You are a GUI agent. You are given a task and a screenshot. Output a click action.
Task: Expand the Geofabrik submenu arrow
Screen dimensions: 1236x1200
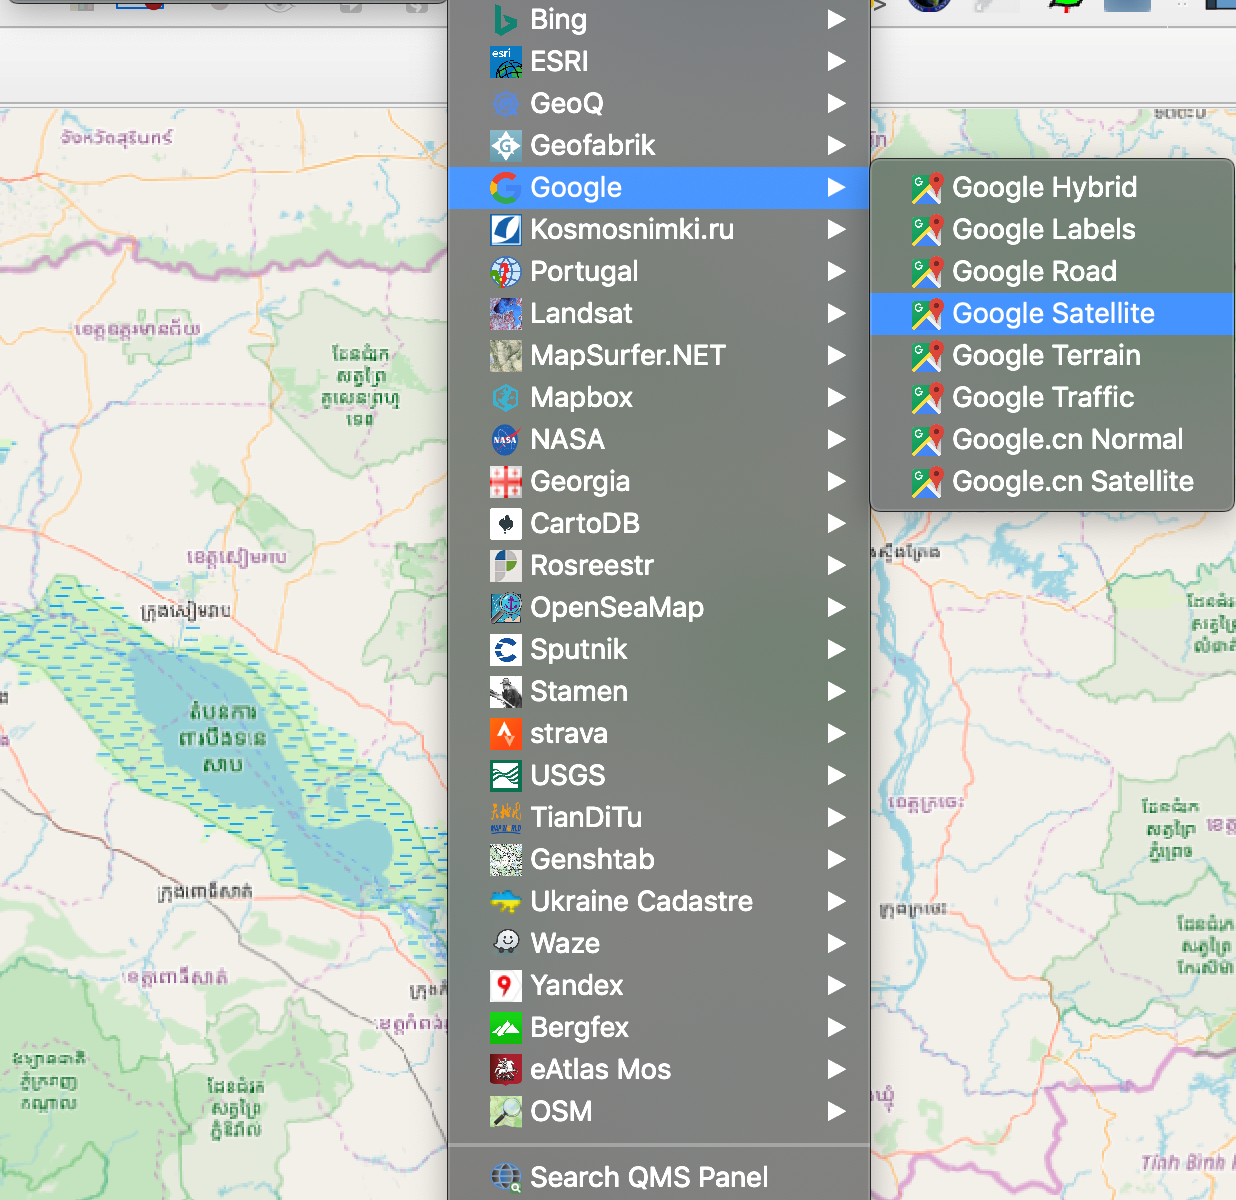click(x=837, y=146)
